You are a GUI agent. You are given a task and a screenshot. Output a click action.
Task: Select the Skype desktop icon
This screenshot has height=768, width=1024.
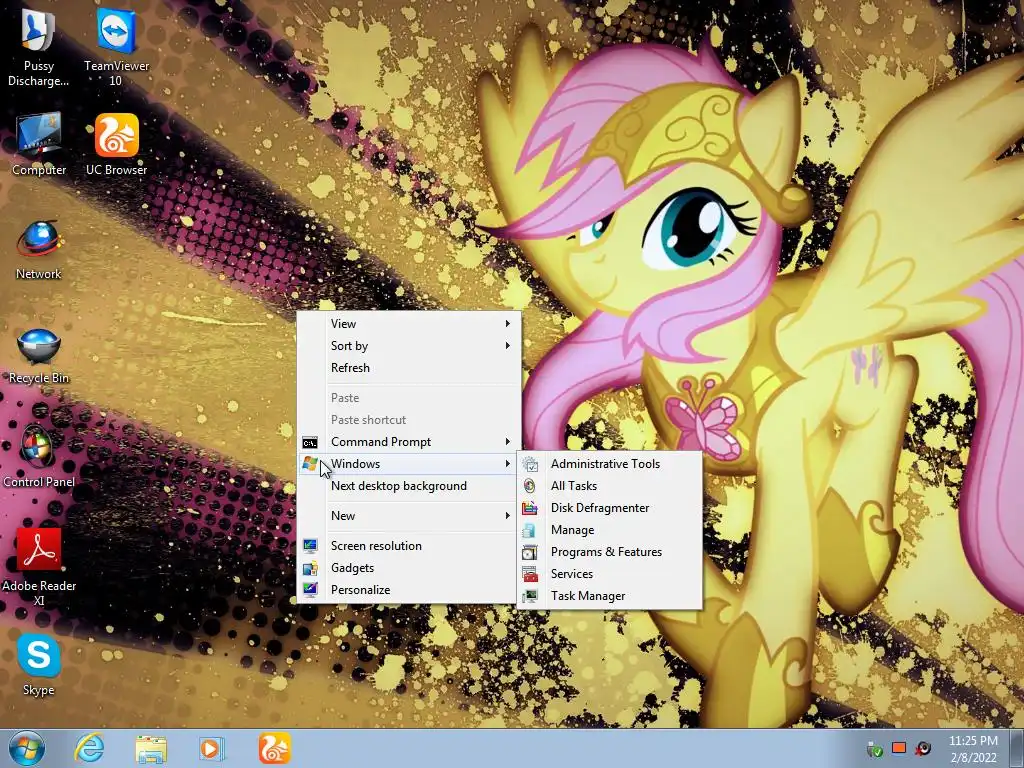pyautogui.click(x=39, y=665)
